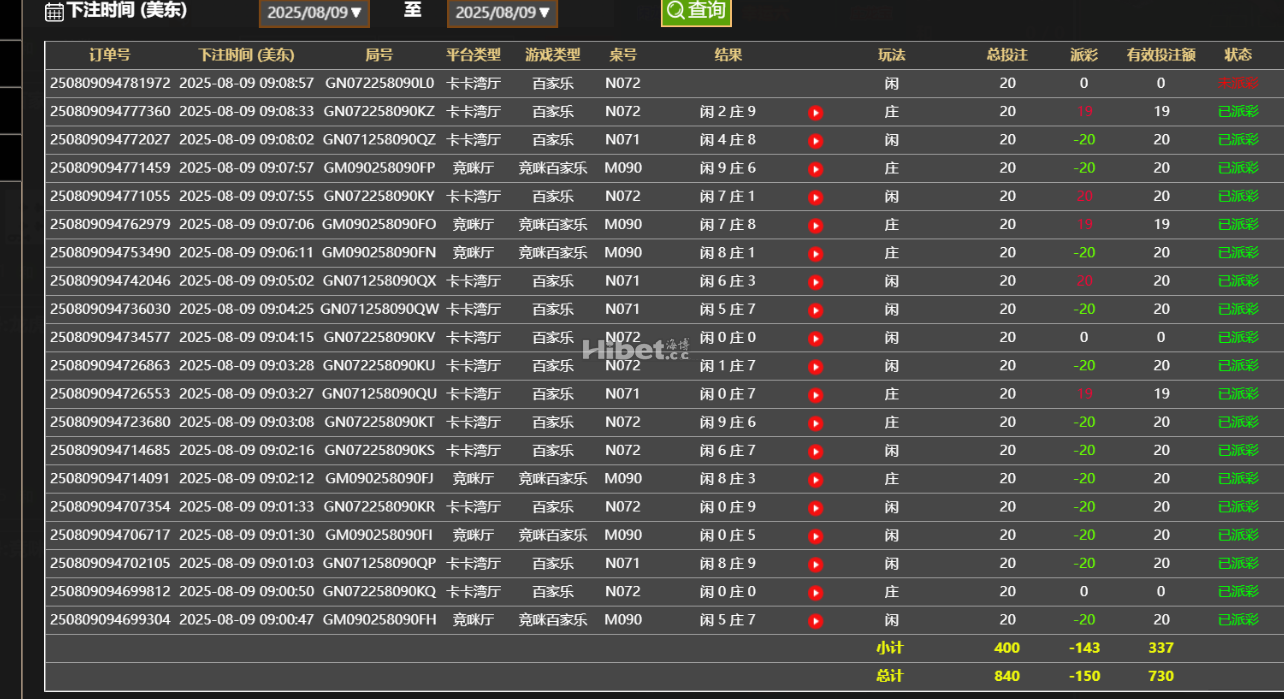Open the end date dropdown
Image resolution: width=1284 pixels, height=699 pixels.
coord(502,13)
